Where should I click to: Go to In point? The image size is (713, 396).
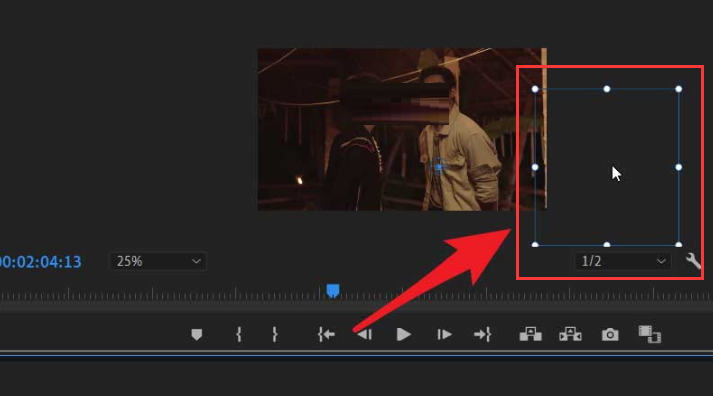click(326, 335)
